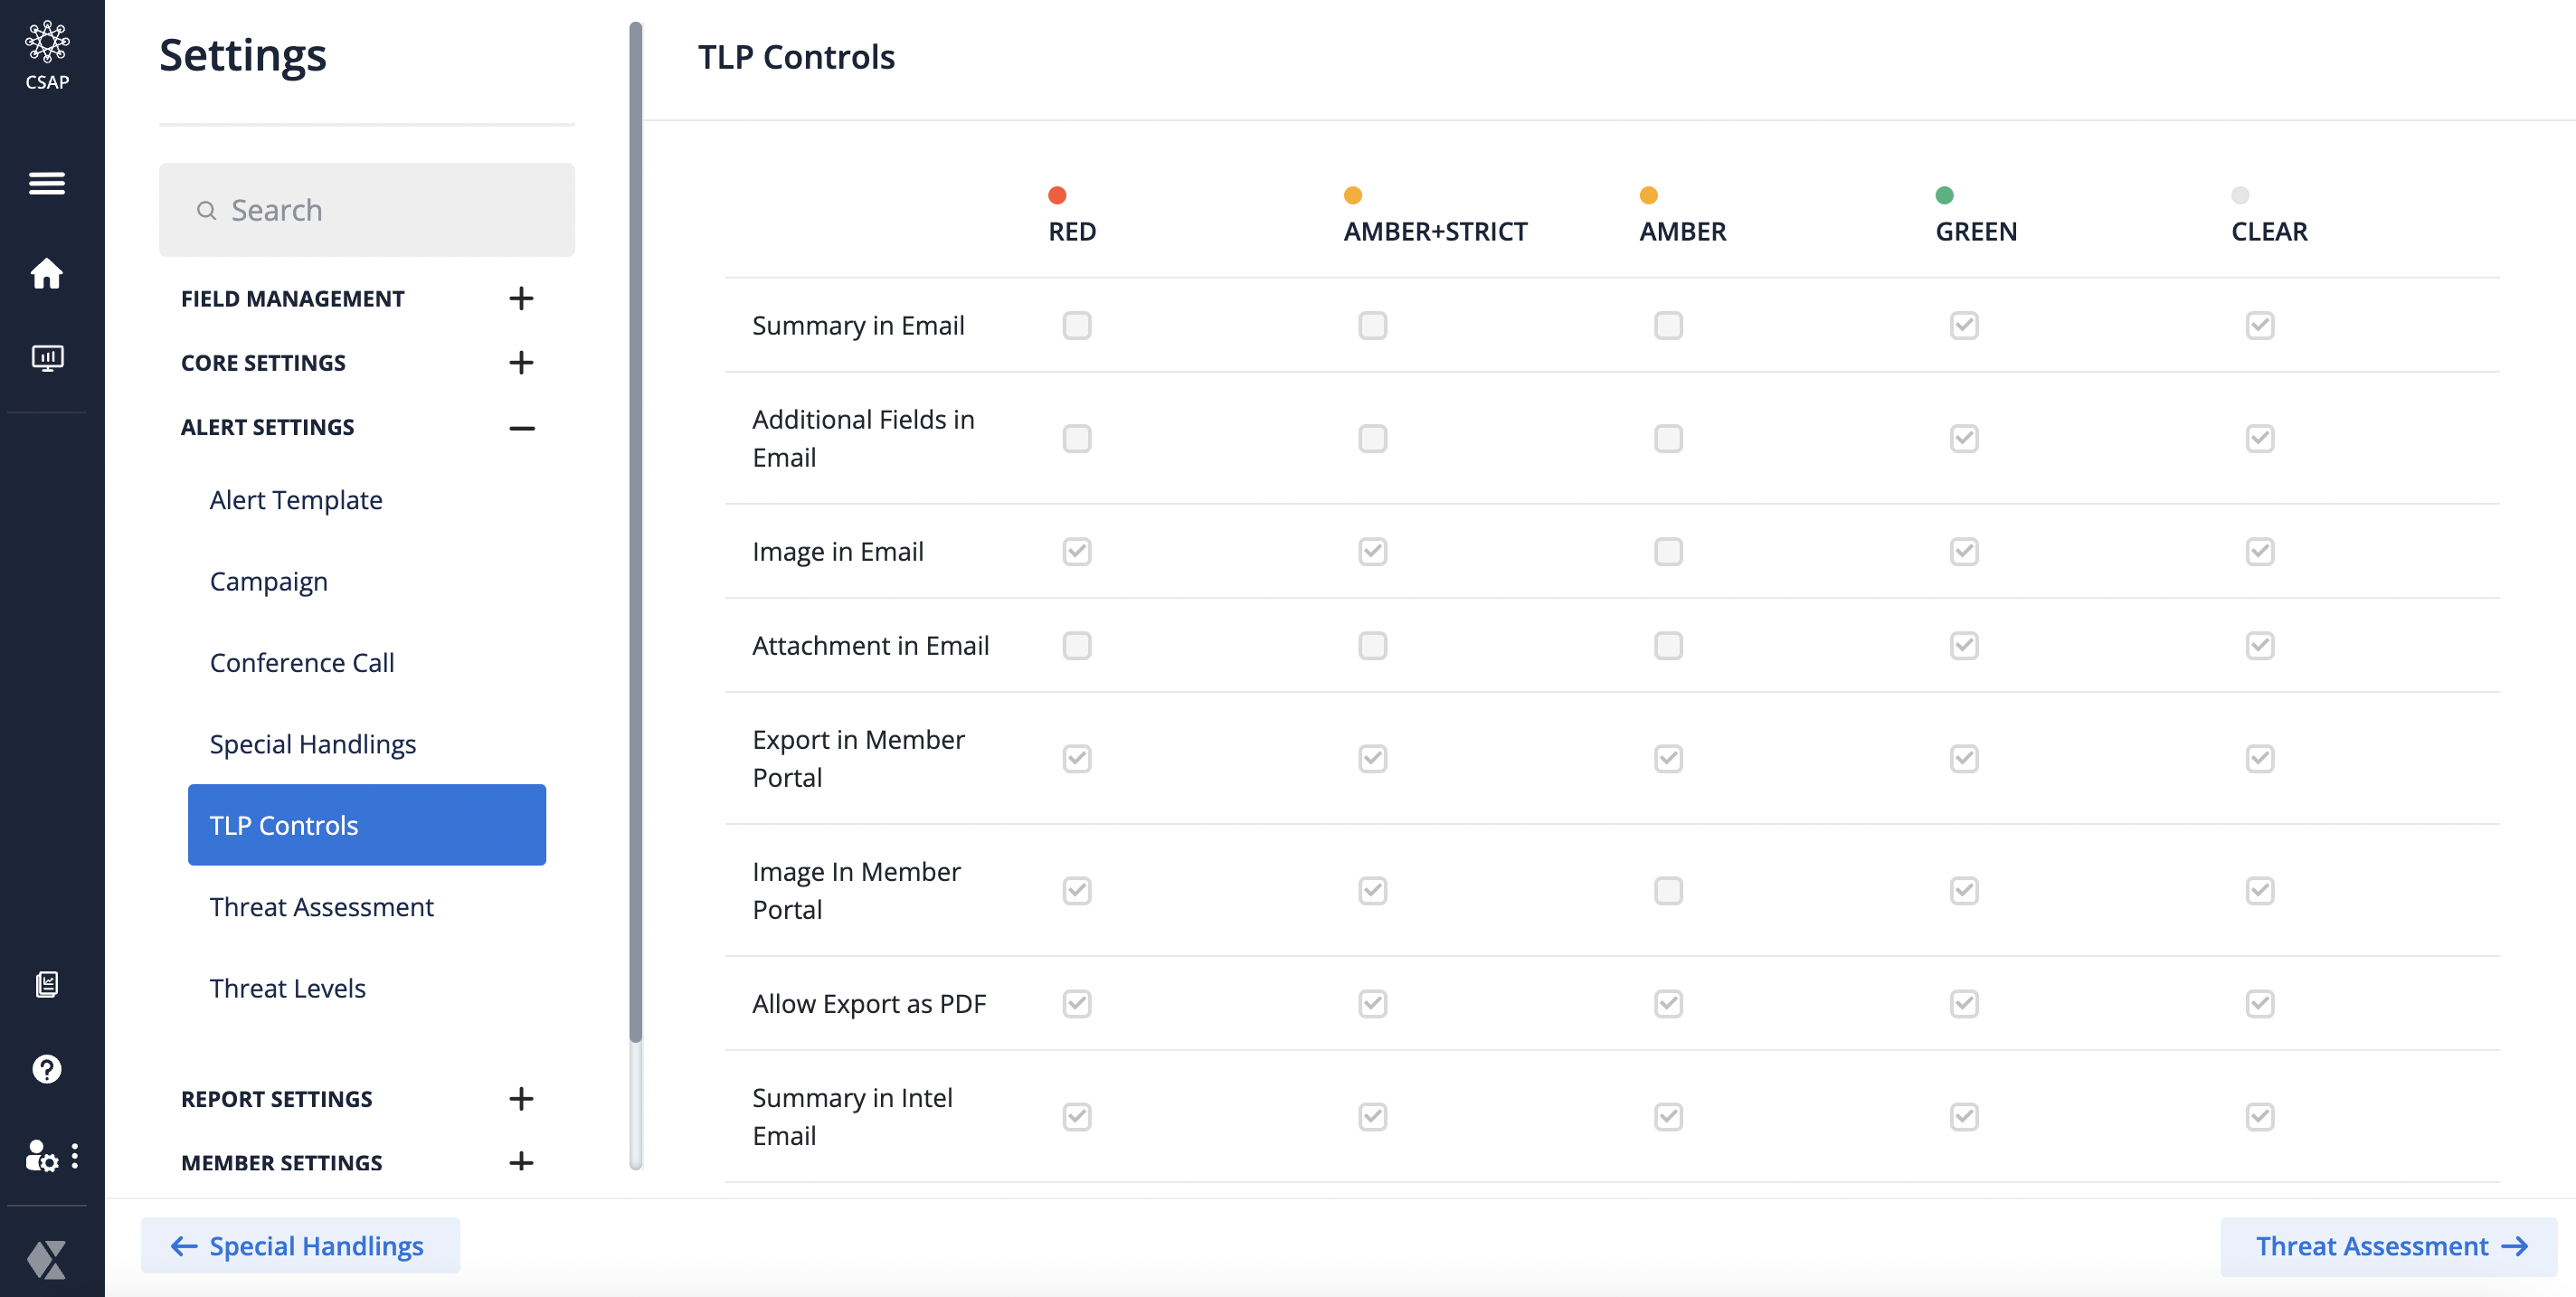The height and width of the screenshot is (1297, 2576).
Task: Go back to Special Handlings button
Action: click(300, 1245)
